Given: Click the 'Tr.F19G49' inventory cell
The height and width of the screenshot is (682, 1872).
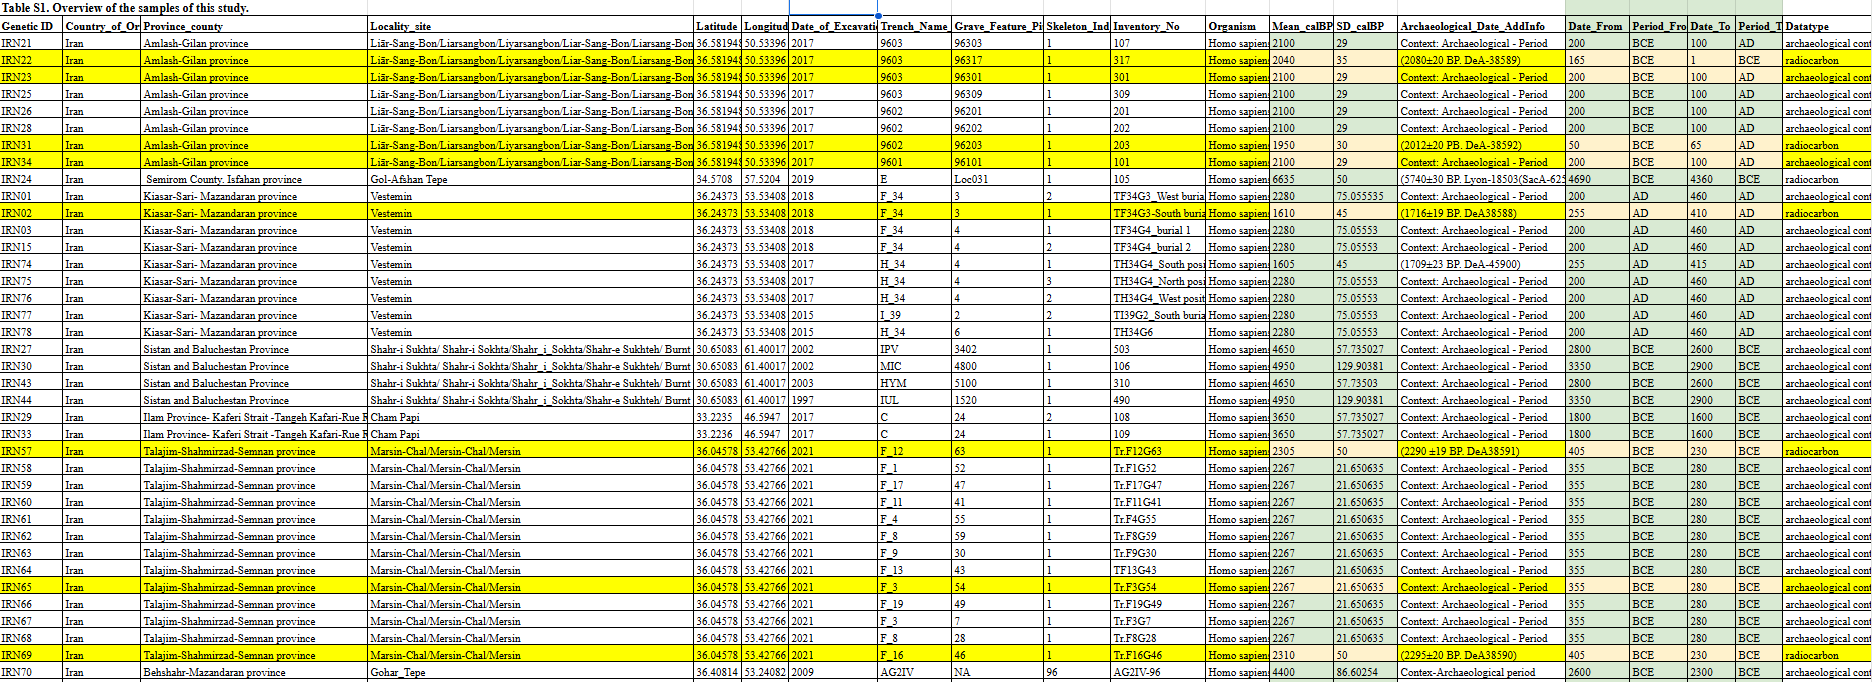Looking at the screenshot, I should tap(1158, 604).
